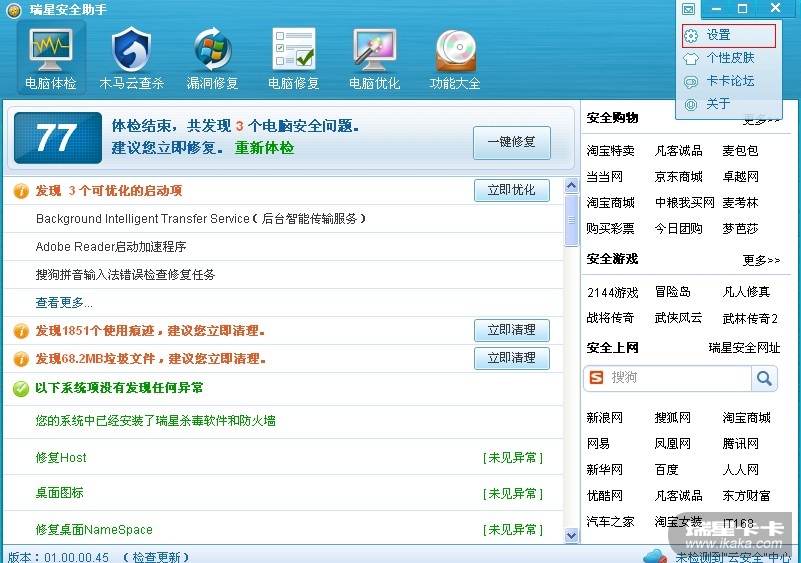
Task: Select 桌面图标 row
Action: tap(284, 493)
